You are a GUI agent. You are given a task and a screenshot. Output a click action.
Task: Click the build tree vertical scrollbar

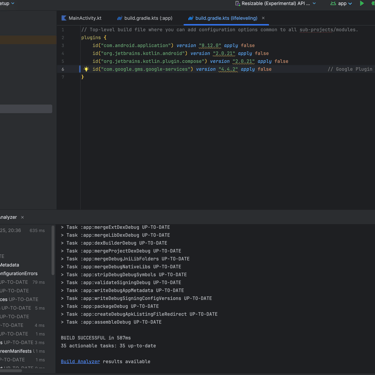53,251
